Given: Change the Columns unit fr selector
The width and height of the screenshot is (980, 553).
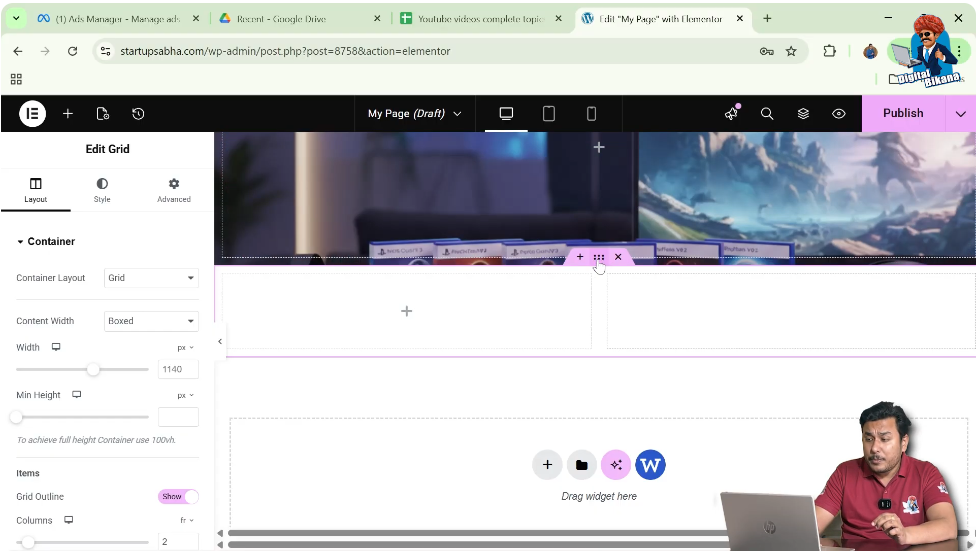Looking at the screenshot, I should click(x=187, y=521).
